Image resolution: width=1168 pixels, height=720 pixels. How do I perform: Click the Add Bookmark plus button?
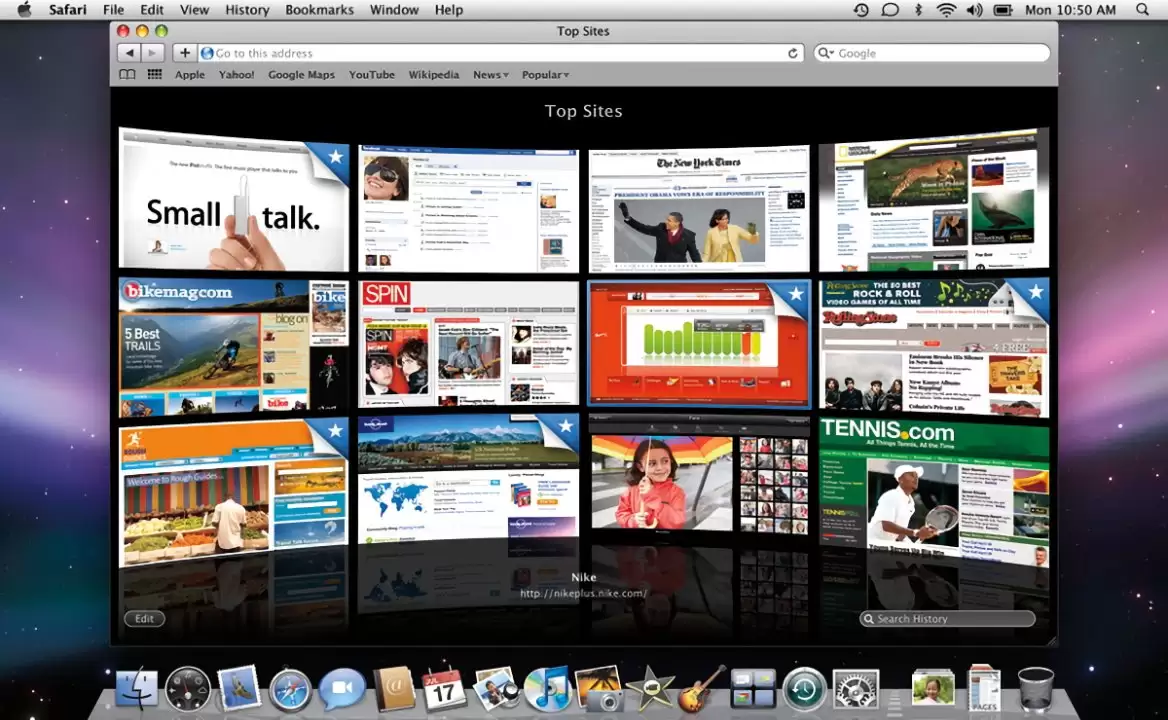pyautogui.click(x=184, y=53)
